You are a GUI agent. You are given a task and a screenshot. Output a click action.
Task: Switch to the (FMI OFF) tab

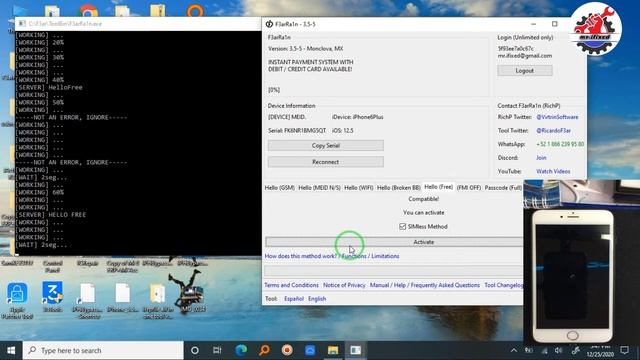(x=469, y=187)
